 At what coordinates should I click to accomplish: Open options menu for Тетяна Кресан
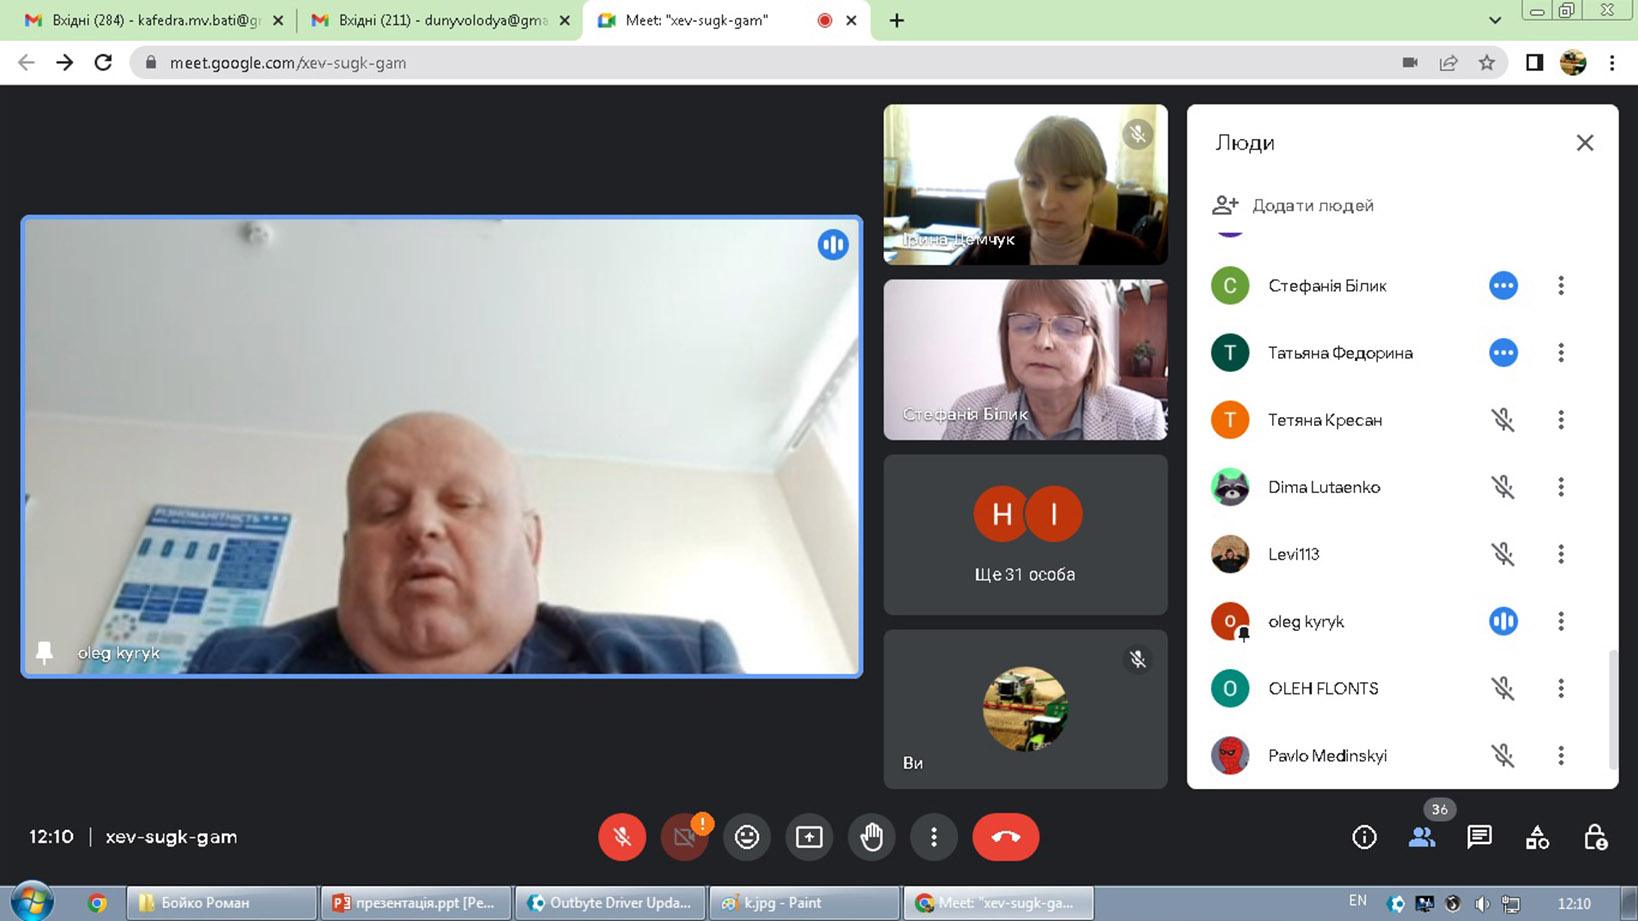click(1561, 420)
